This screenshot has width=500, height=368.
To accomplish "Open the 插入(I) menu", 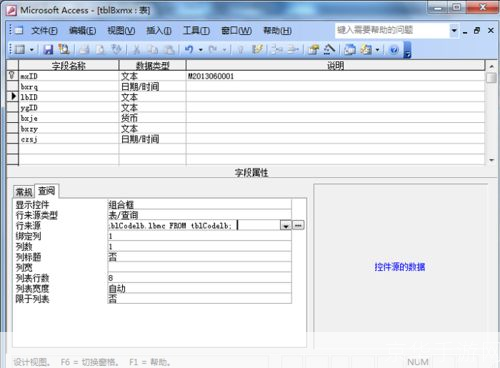I will pos(159,31).
